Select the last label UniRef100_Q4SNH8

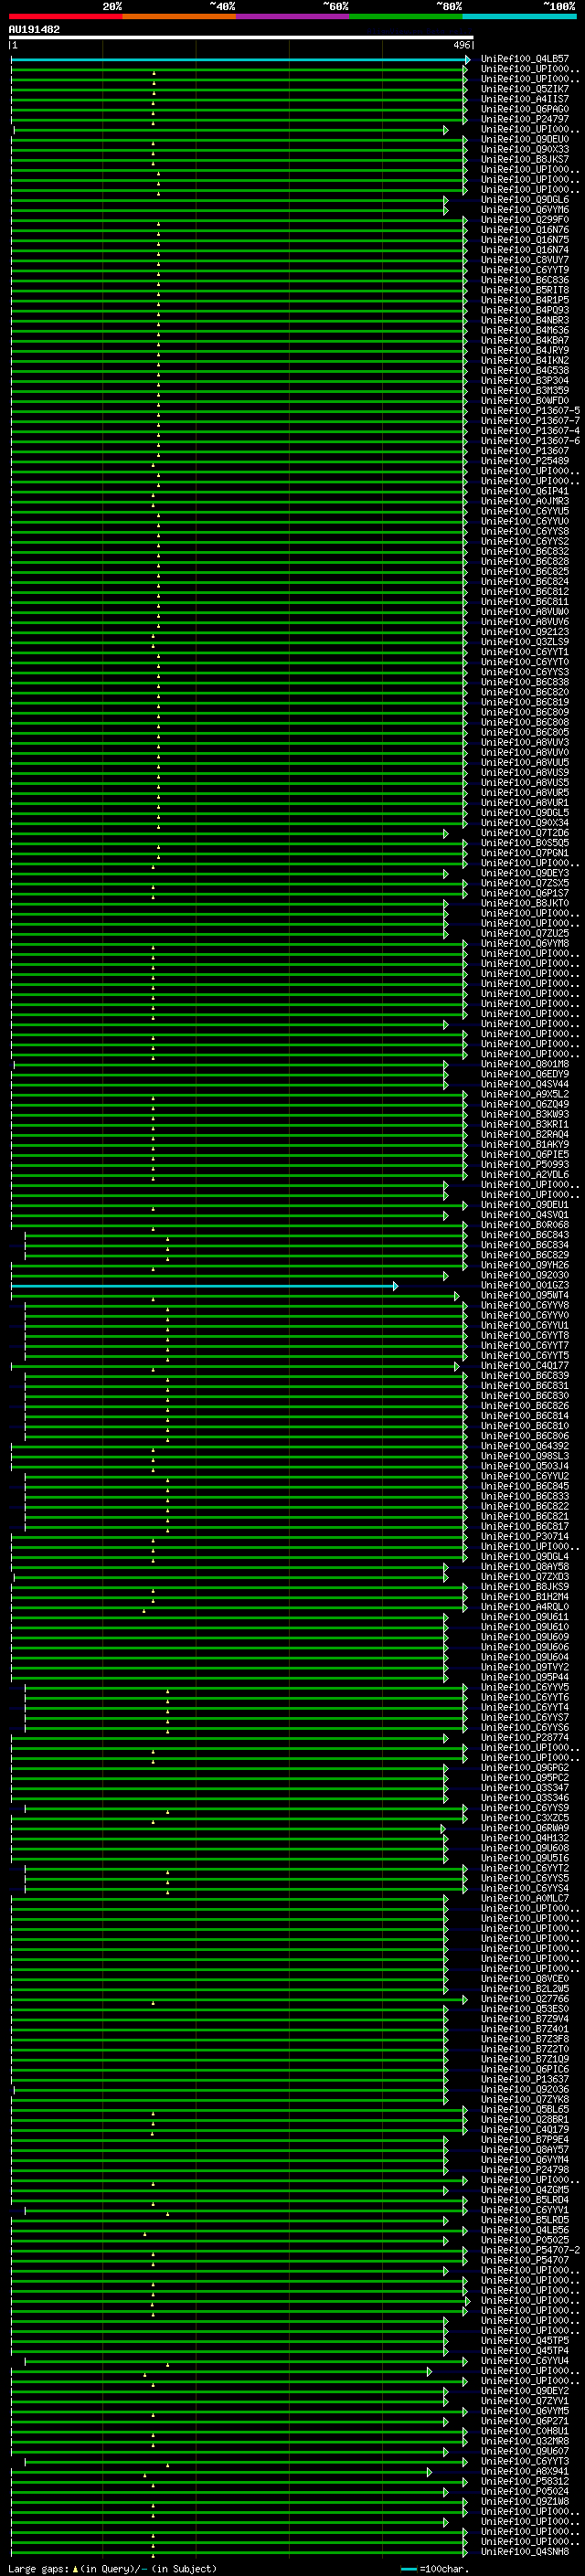point(525,2551)
